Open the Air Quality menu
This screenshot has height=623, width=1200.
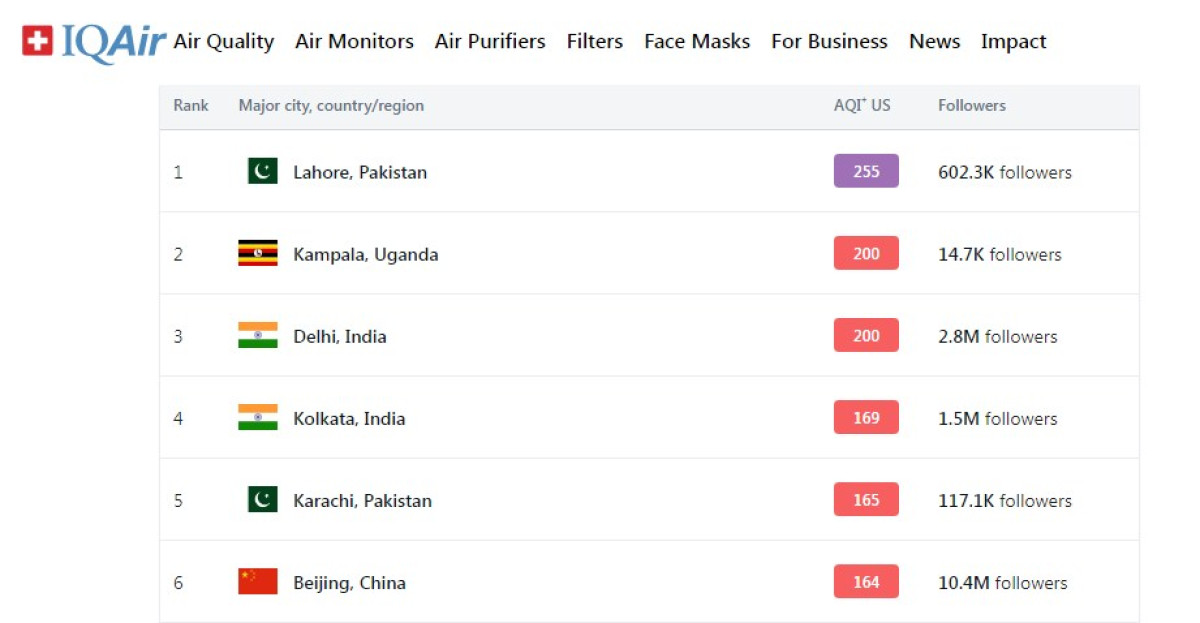click(223, 42)
